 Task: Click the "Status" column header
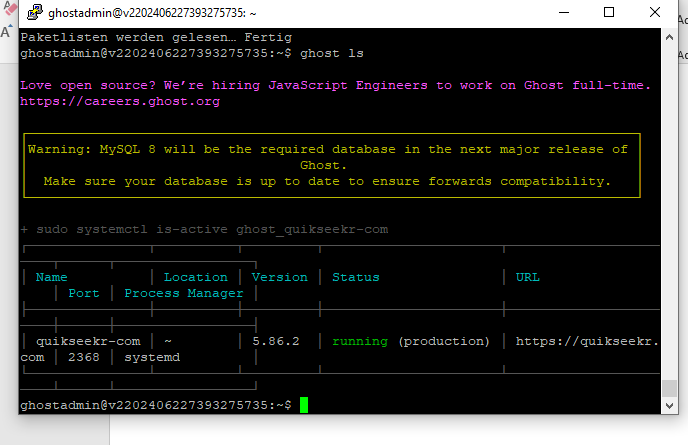pyautogui.click(x=356, y=277)
